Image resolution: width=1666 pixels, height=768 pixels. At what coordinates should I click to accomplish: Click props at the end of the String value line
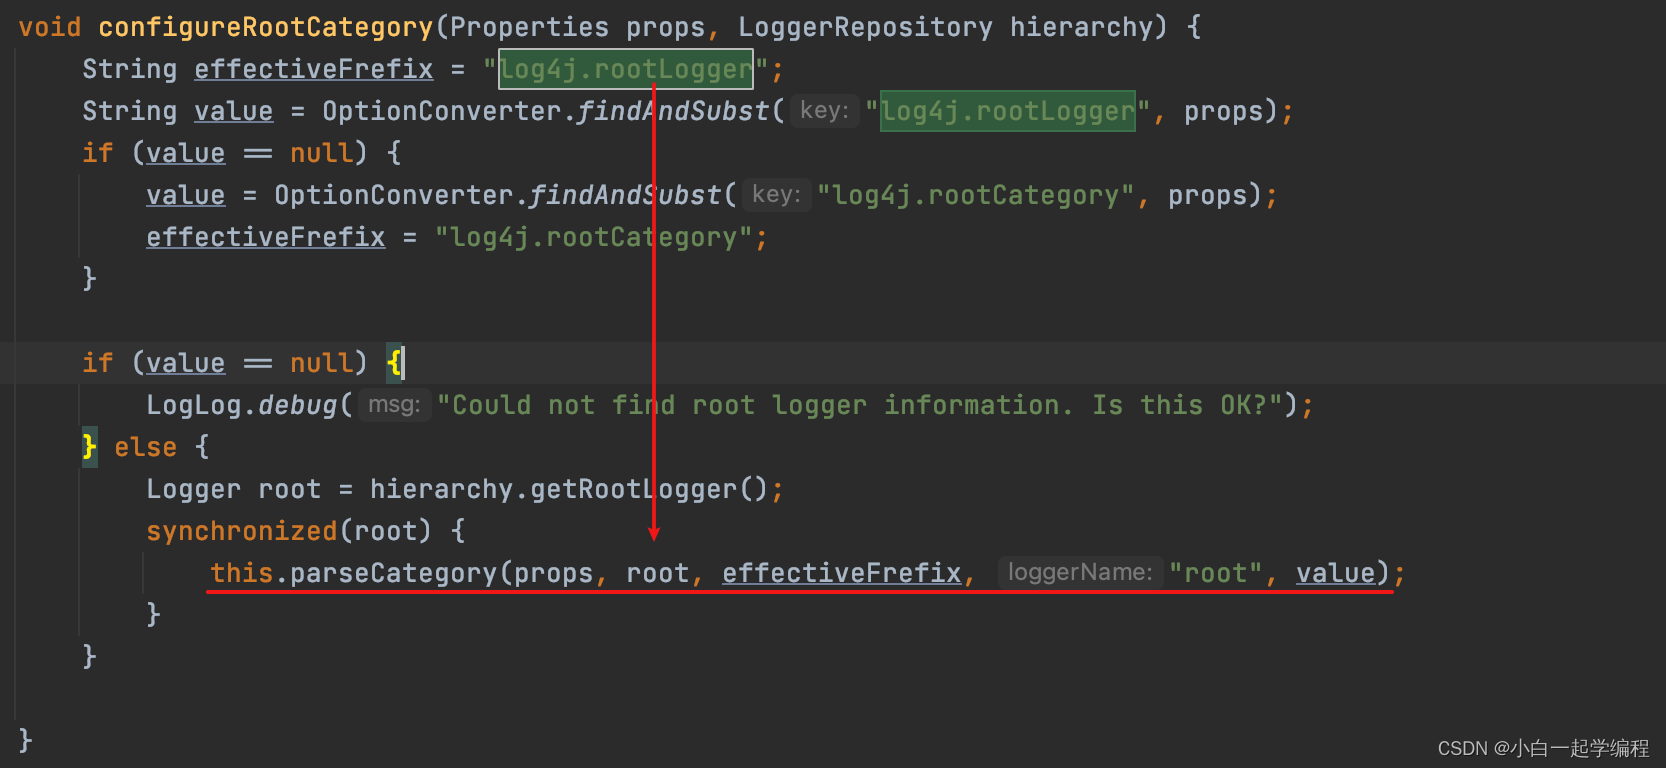[x=1225, y=111]
